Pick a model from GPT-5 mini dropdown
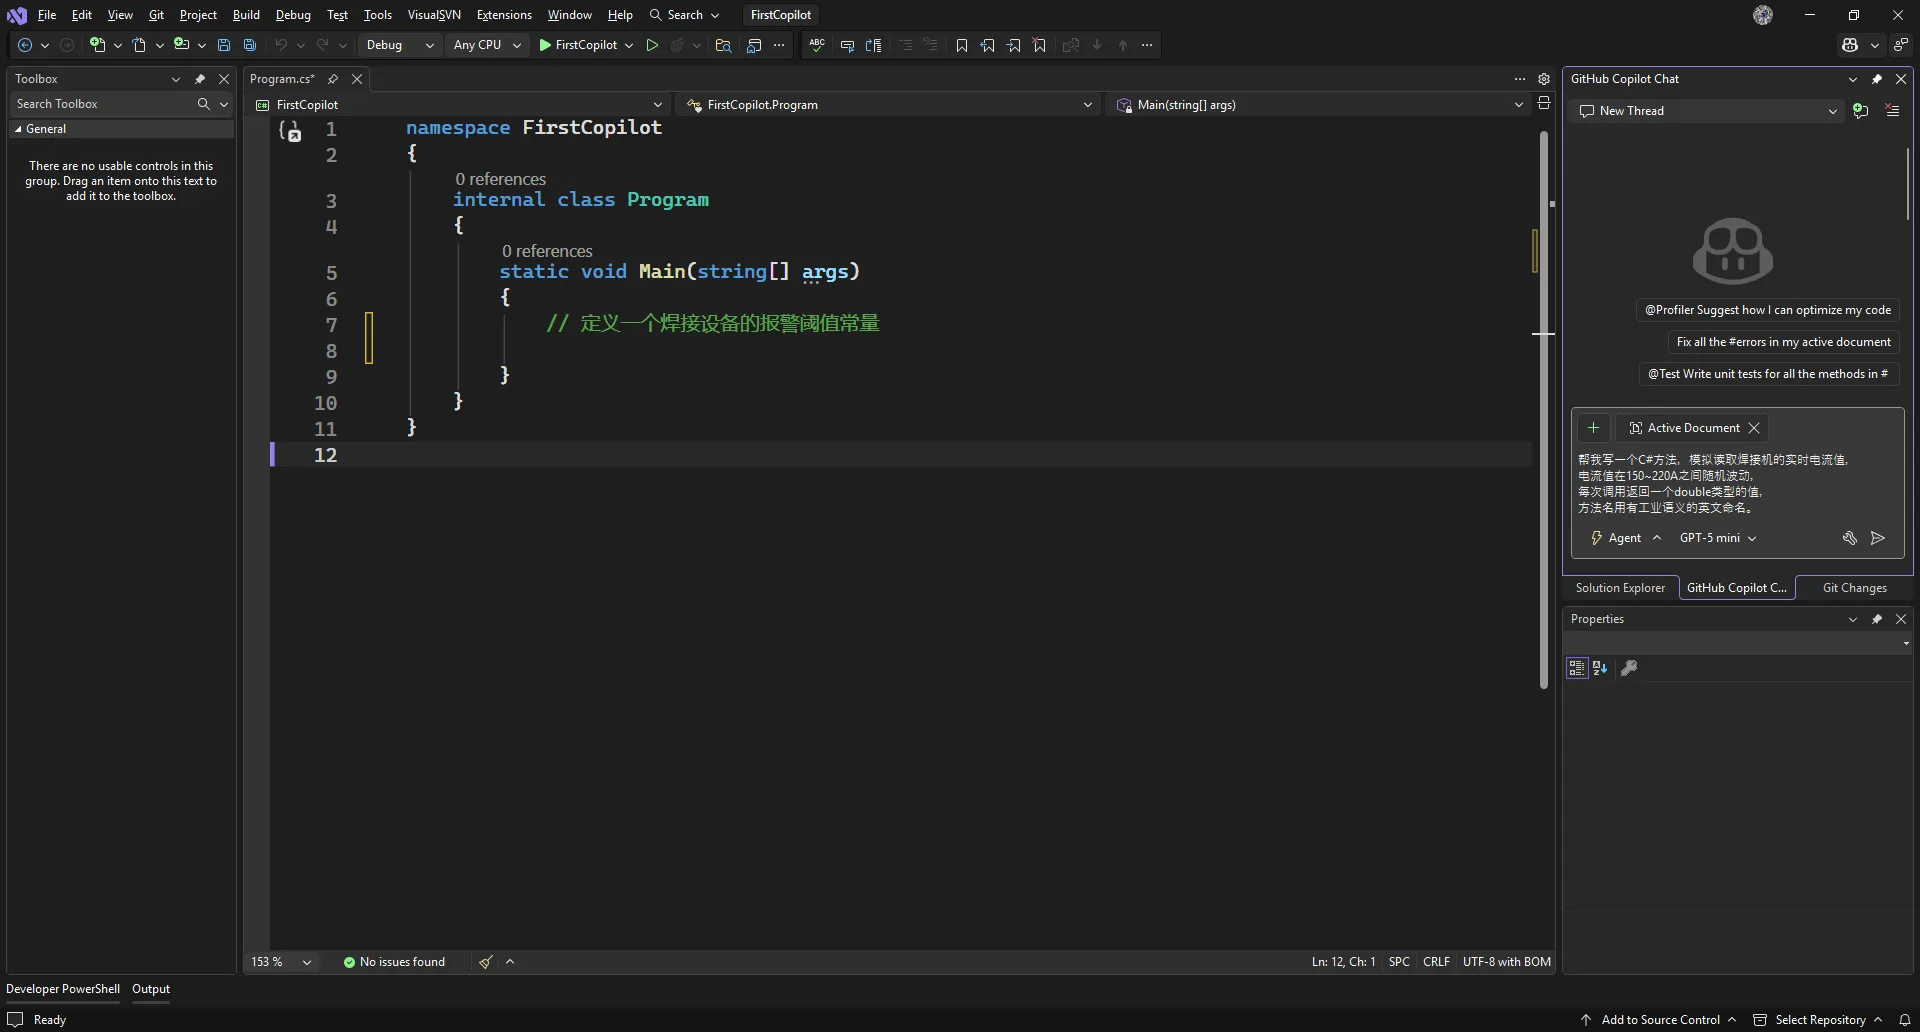Image resolution: width=1920 pixels, height=1032 pixels. (x=1718, y=538)
